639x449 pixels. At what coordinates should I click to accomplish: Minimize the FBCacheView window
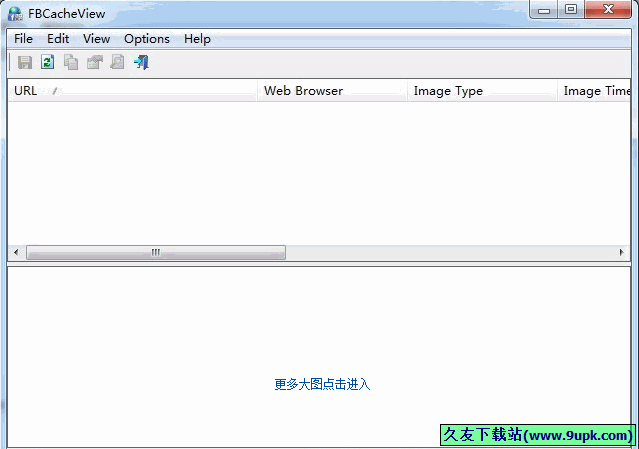544,10
